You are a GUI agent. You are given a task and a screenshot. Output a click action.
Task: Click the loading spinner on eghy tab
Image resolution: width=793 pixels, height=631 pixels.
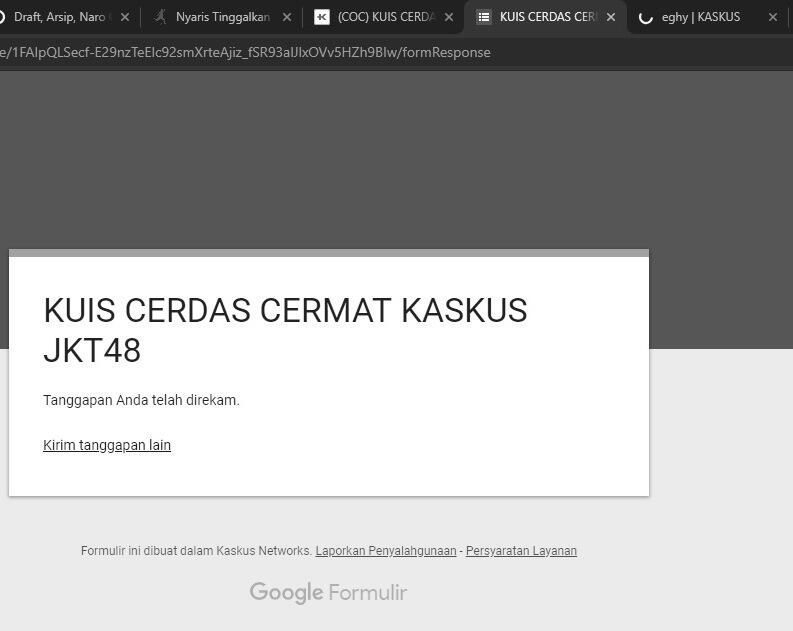pyautogui.click(x=646, y=18)
